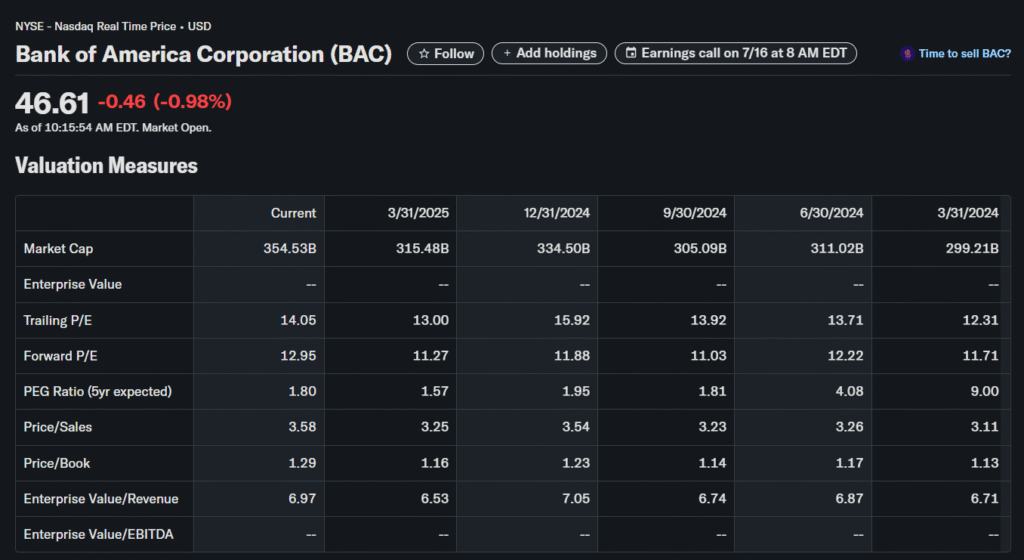Viewport: 1024px width, 560px height.
Task: Select the 3/31/2025 column header
Action: pos(418,213)
